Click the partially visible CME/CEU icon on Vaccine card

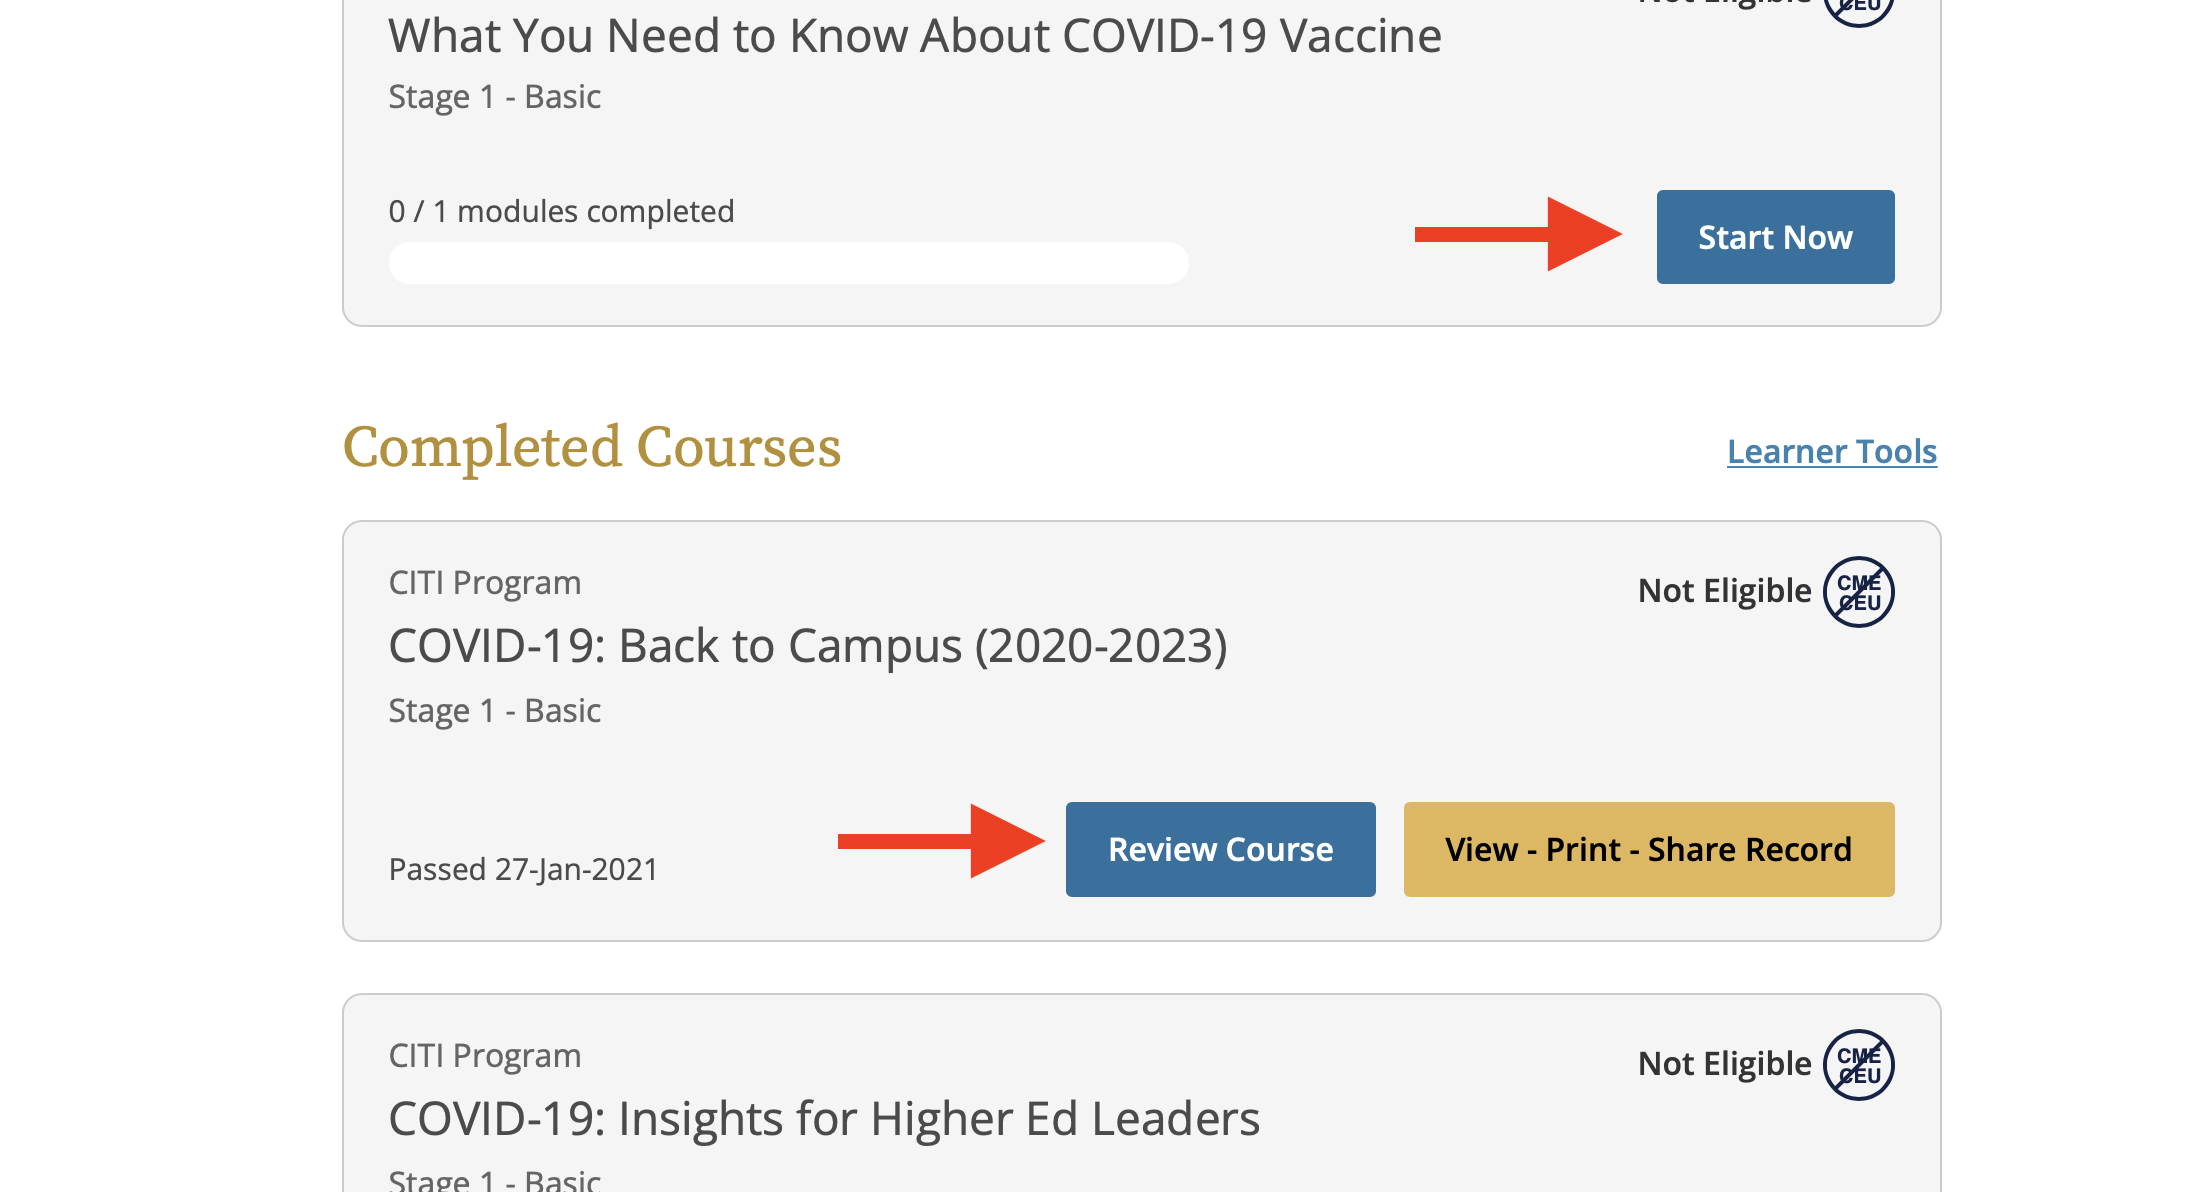pos(1858,8)
